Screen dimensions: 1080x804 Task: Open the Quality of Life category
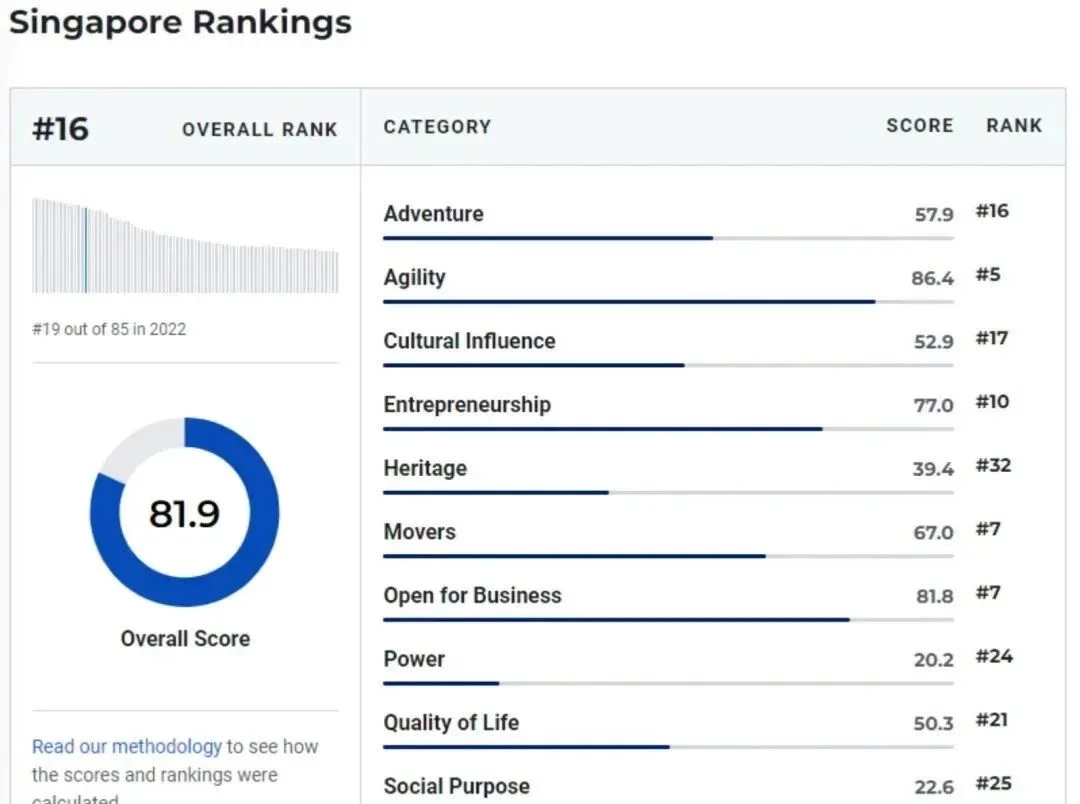click(x=451, y=723)
